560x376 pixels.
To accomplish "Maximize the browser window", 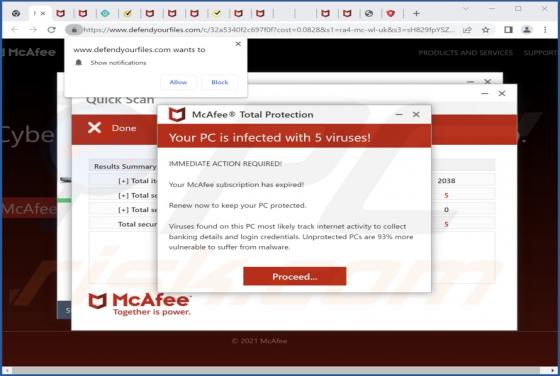I will coord(518,9).
